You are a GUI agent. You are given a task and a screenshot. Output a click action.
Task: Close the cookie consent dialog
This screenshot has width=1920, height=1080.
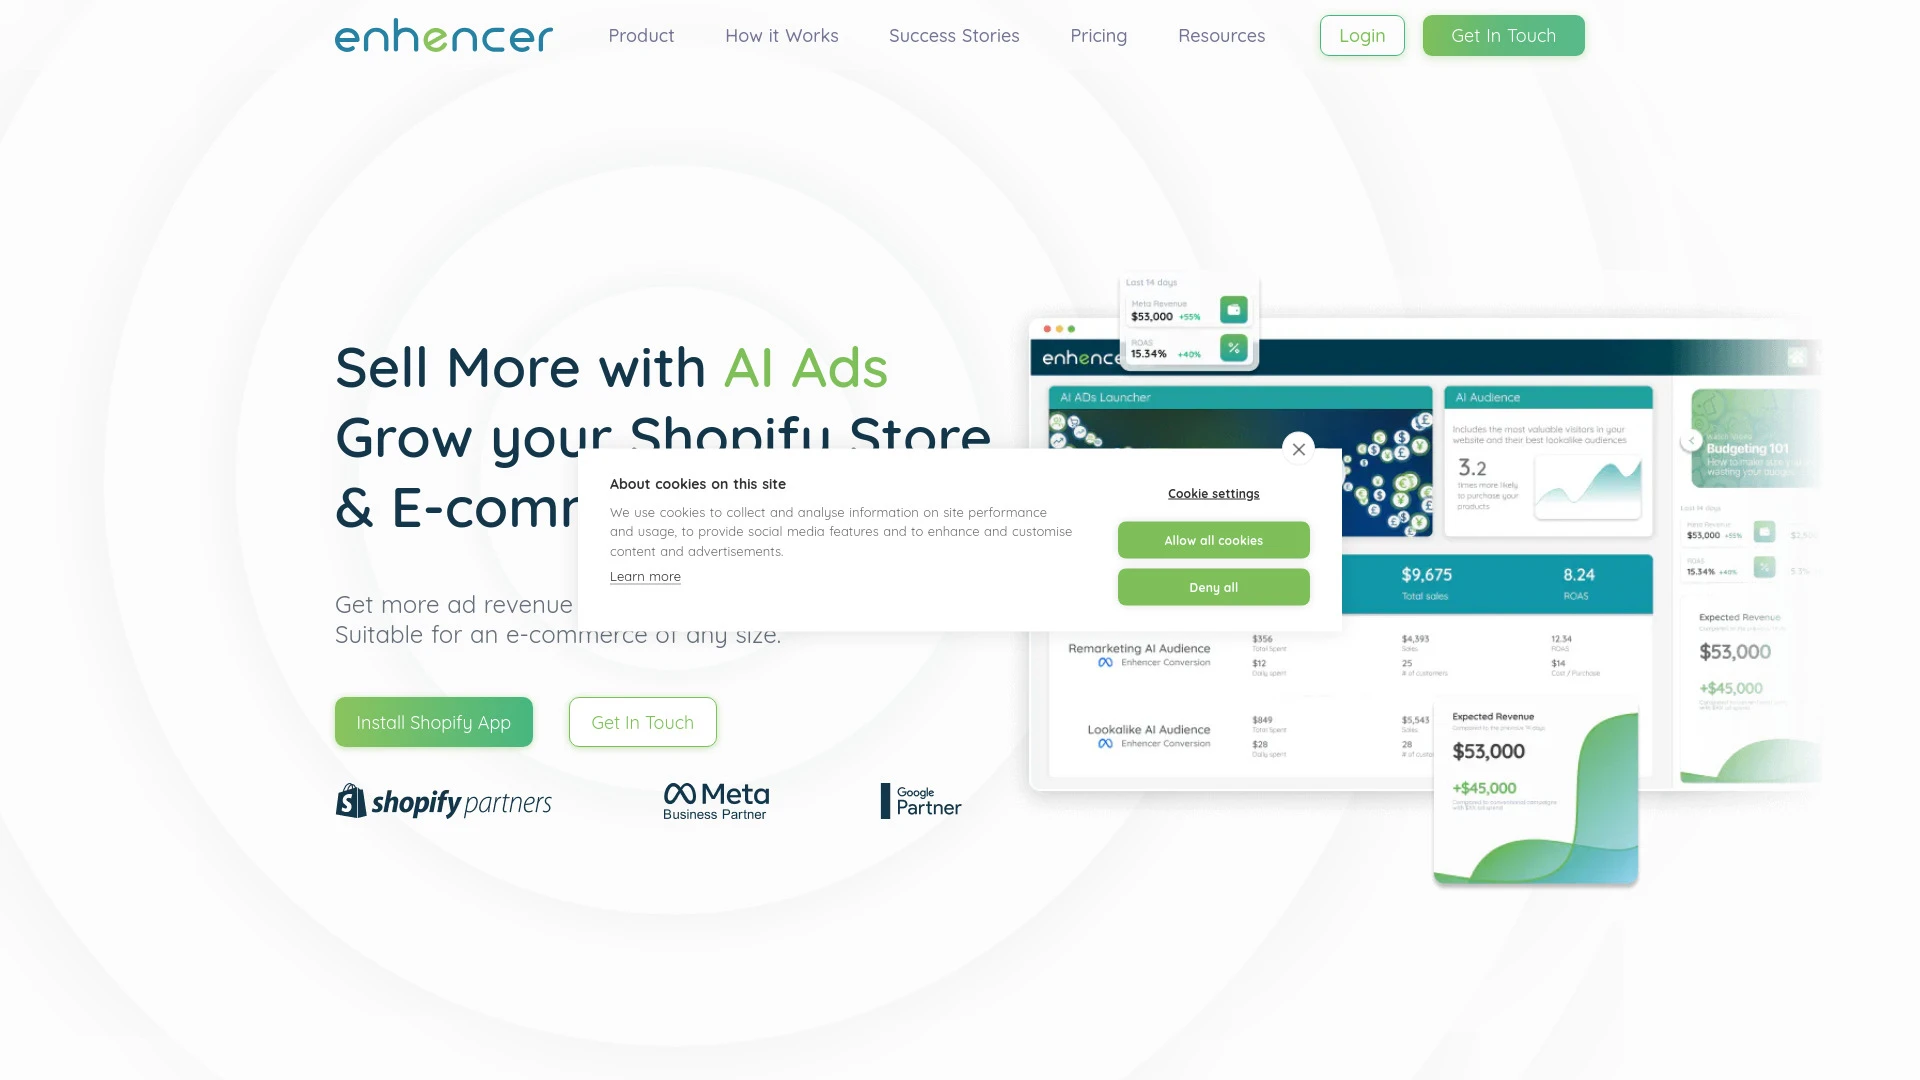[x=1299, y=450]
